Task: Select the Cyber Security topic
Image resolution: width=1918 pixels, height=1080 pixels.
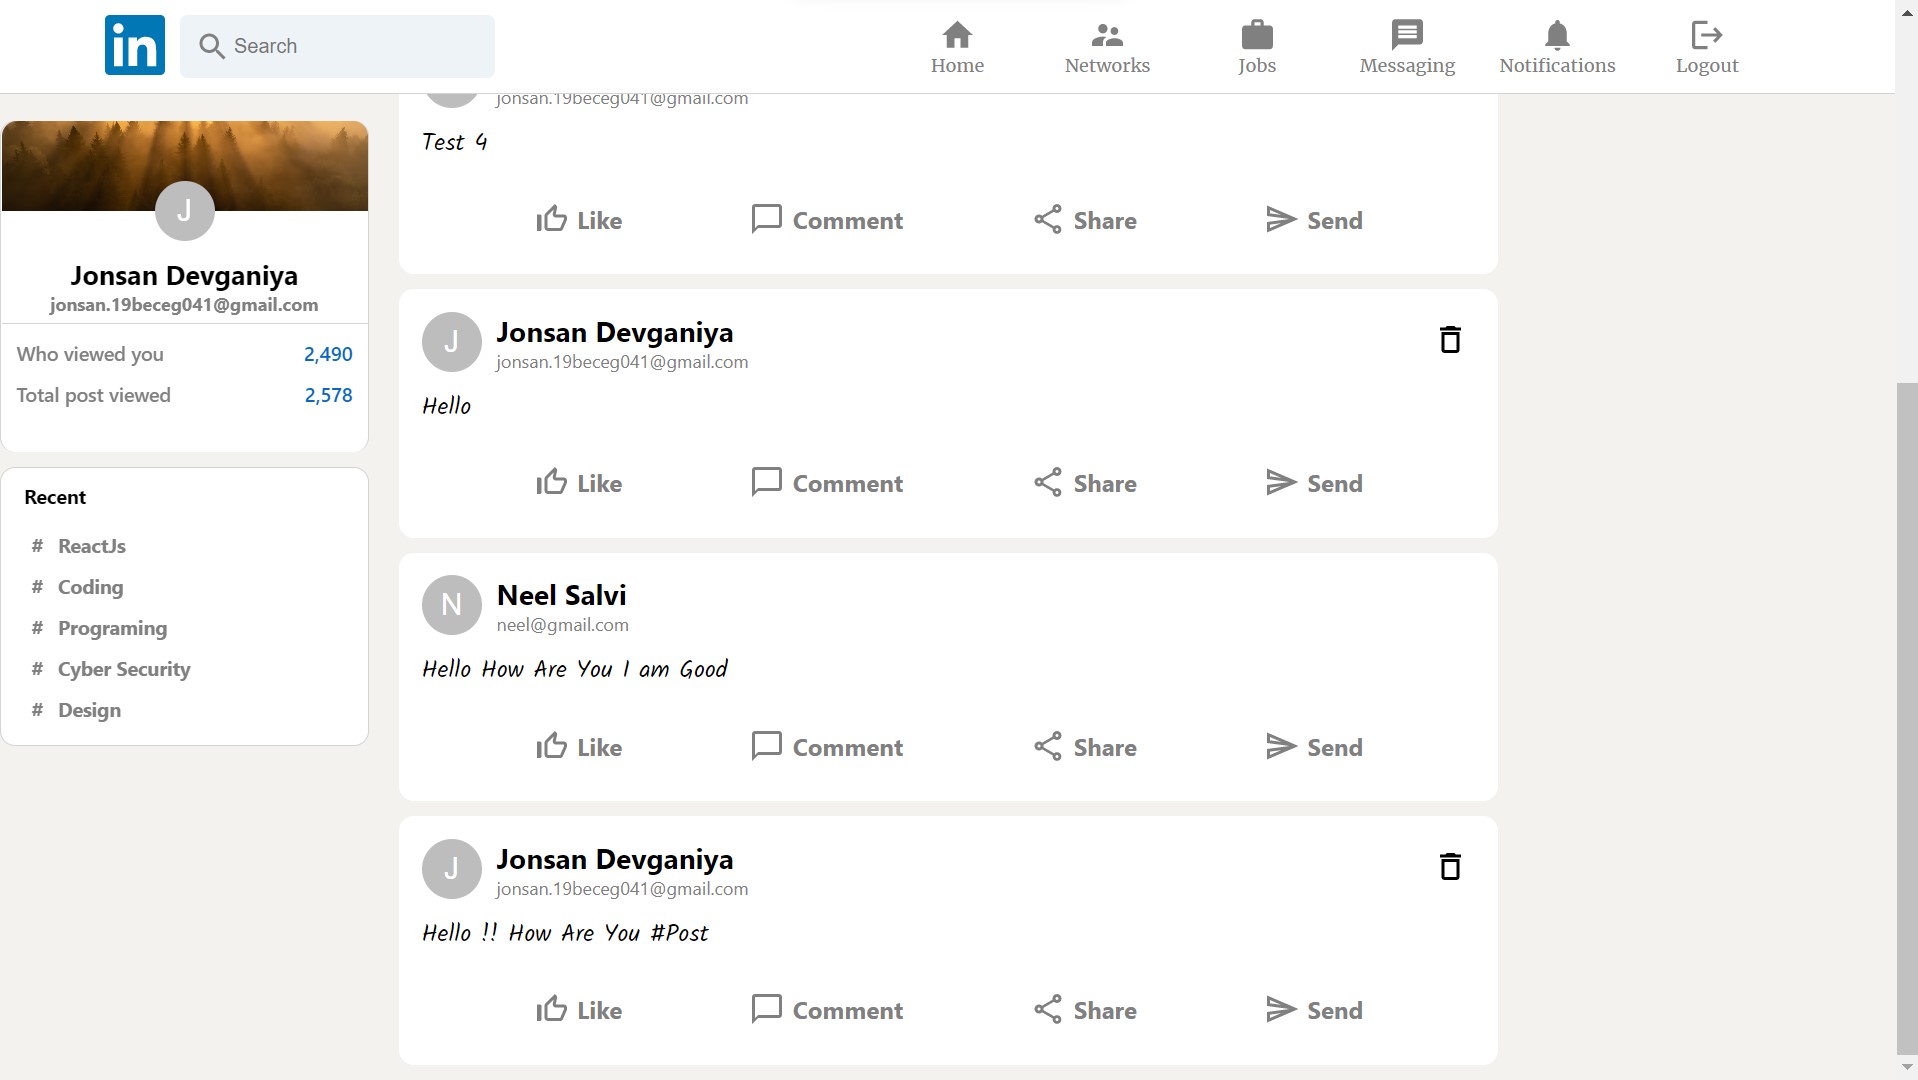Action: [x=123, y=669]
